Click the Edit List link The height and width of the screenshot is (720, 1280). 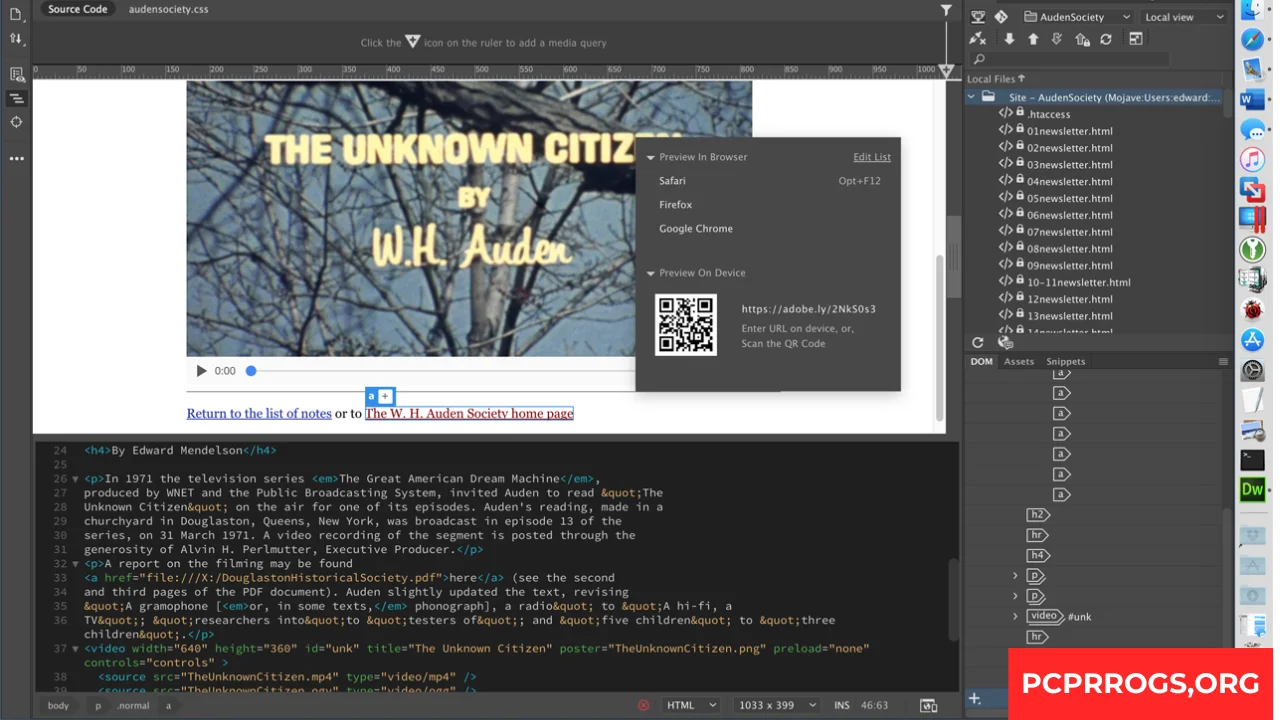(872, 157)
